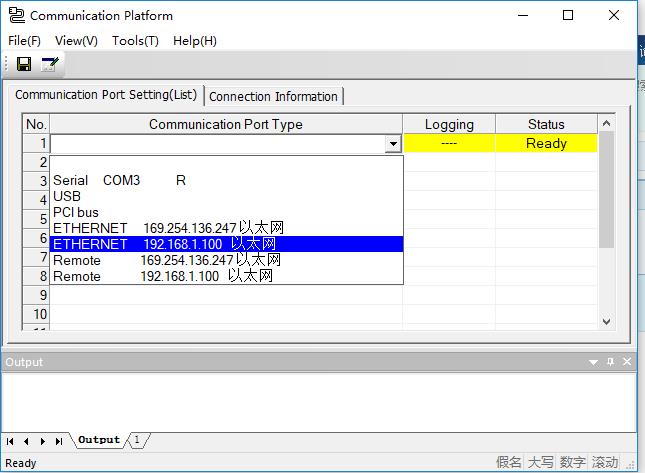Select the output tab labeled 1

tap(137, 440)
